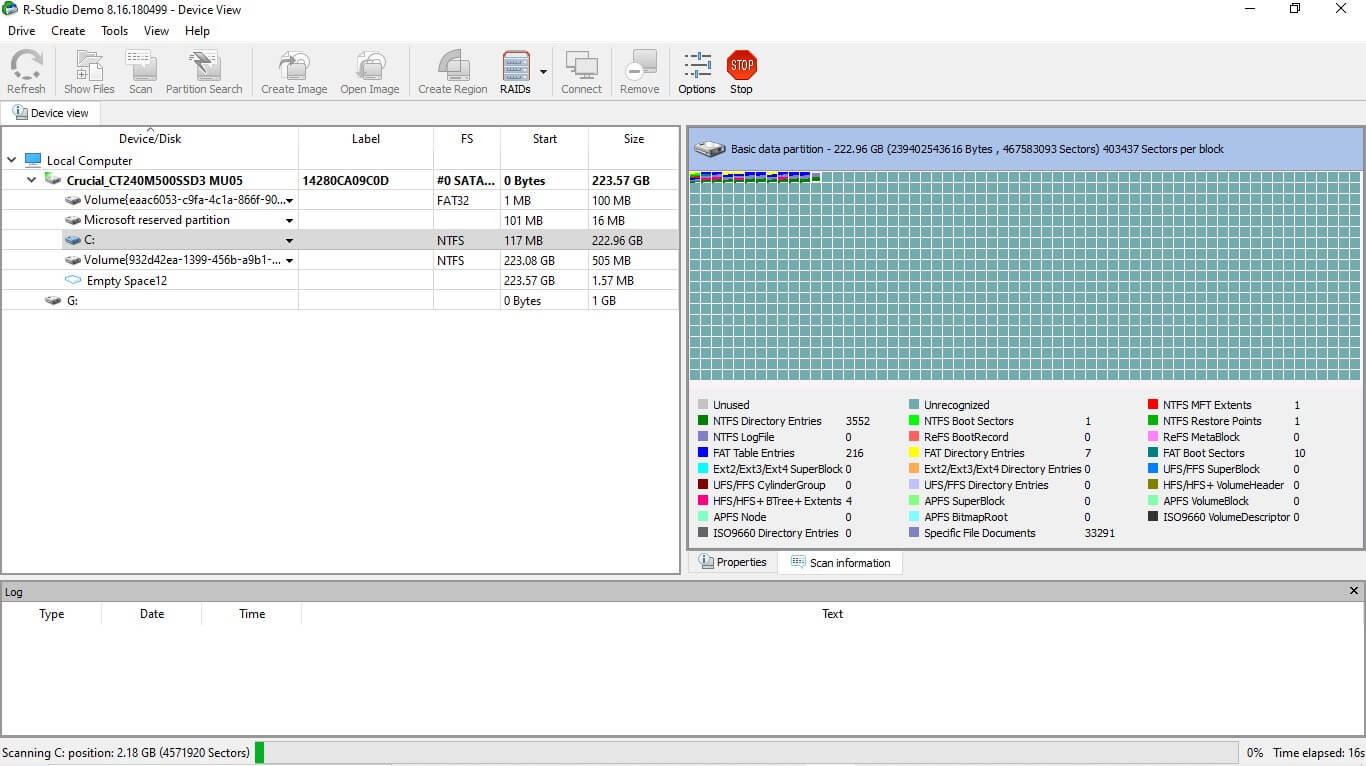
Task: Click the Local Computer monitor icon
Action: (33, 160)
